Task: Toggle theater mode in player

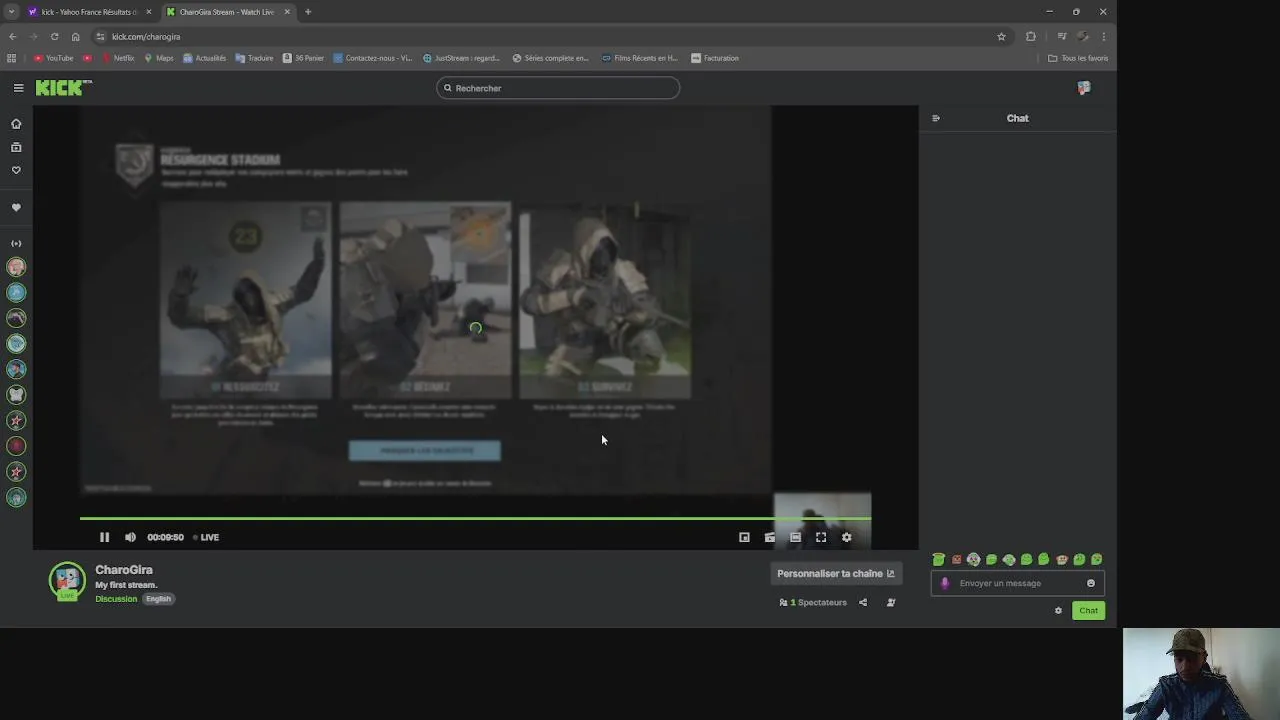Action: [795, 537]
